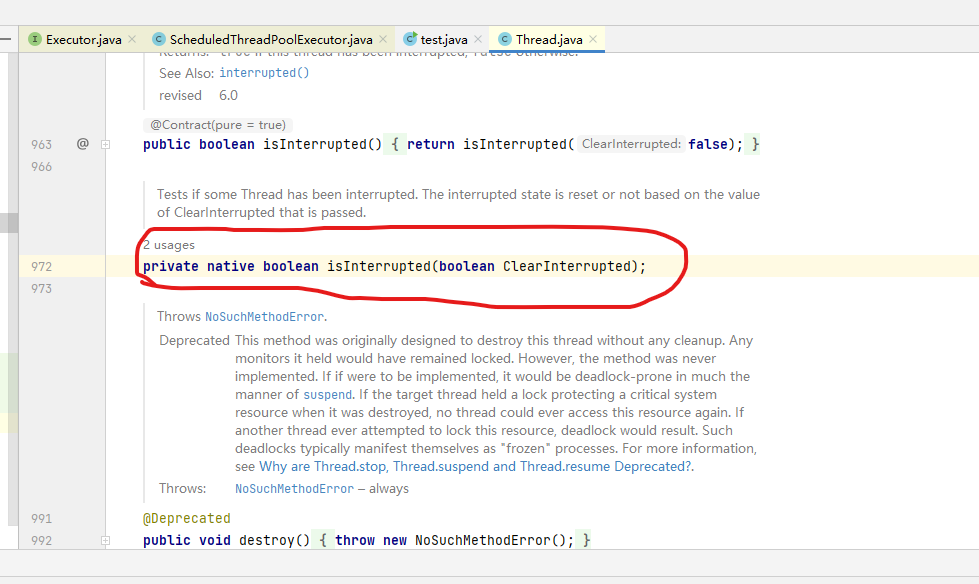The image size is (979, 584).
Task: Open the interrupted() See Also link
Action: [264, 72]
